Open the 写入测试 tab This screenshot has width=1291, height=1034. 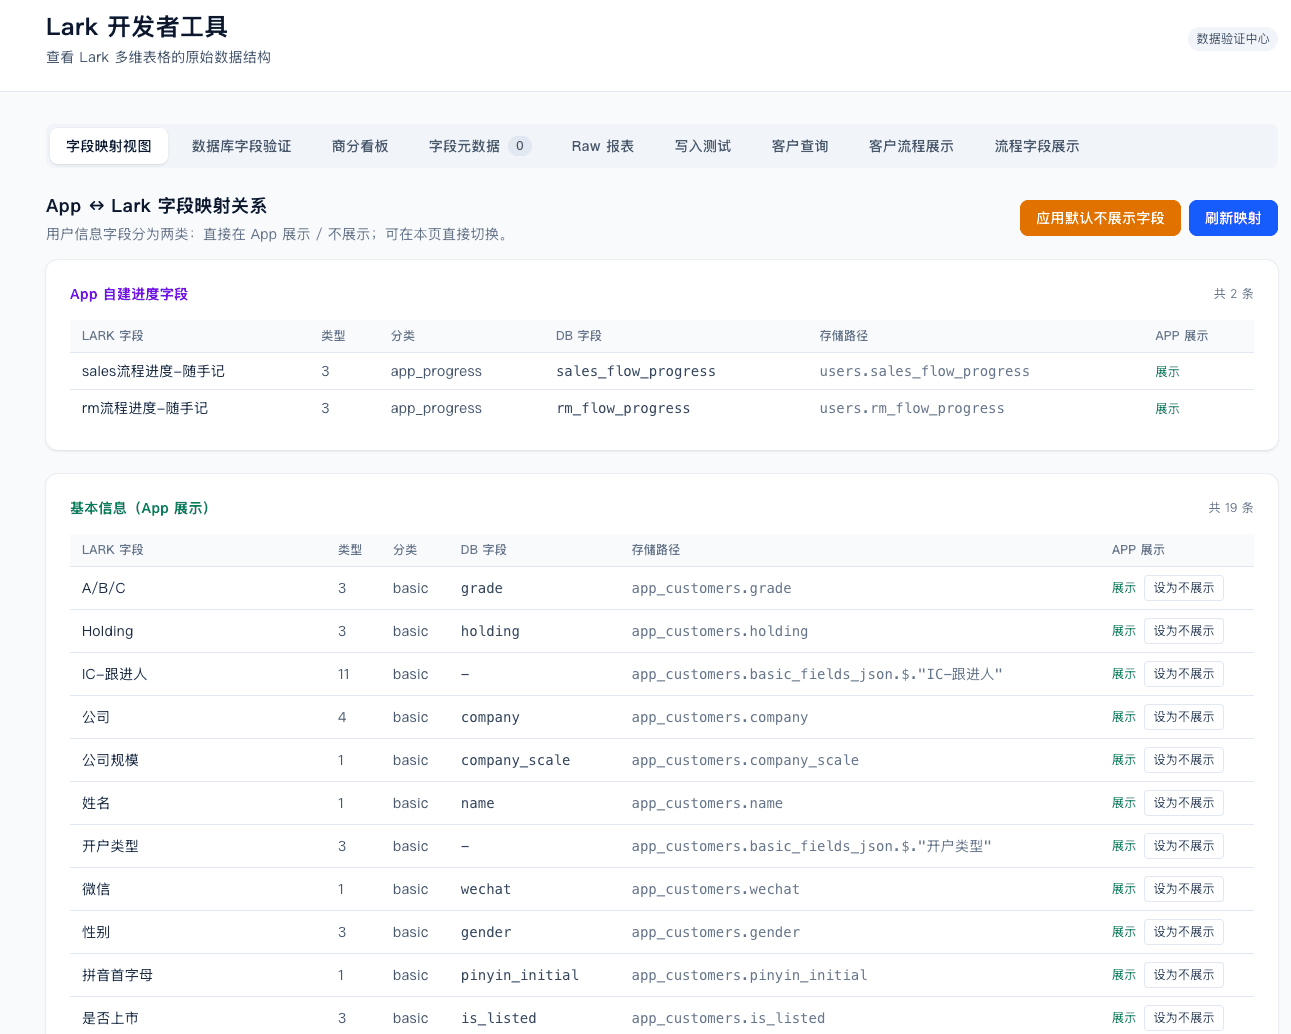click(x=703, y=146)
